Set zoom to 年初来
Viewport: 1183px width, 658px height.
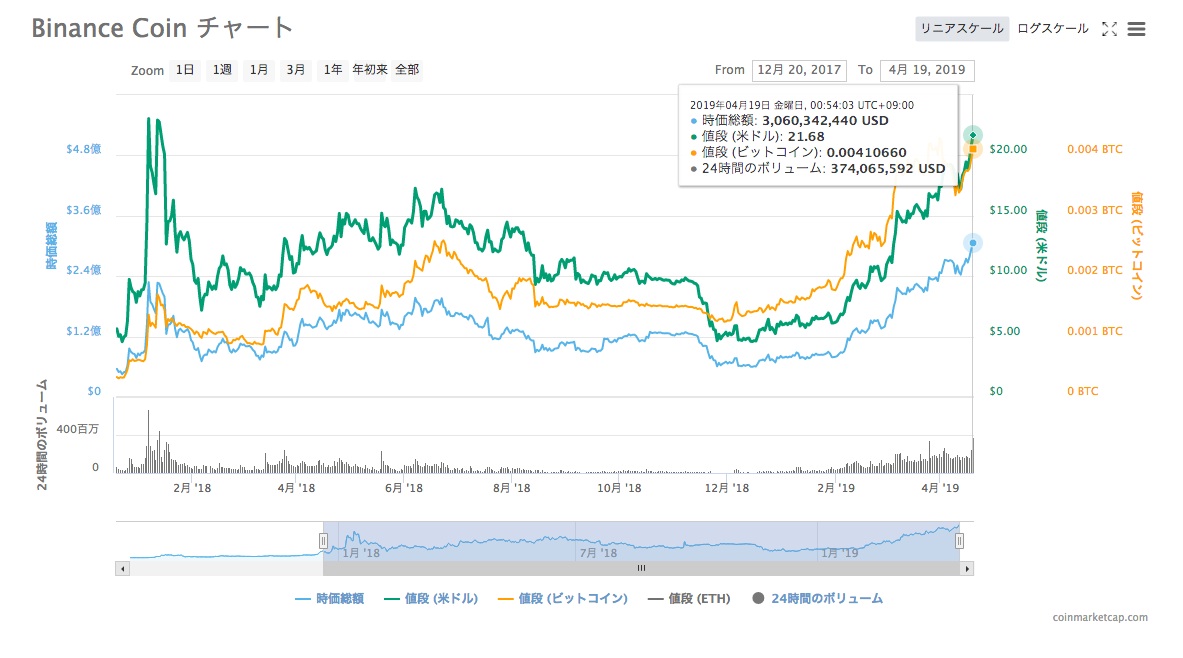point(370,69)
